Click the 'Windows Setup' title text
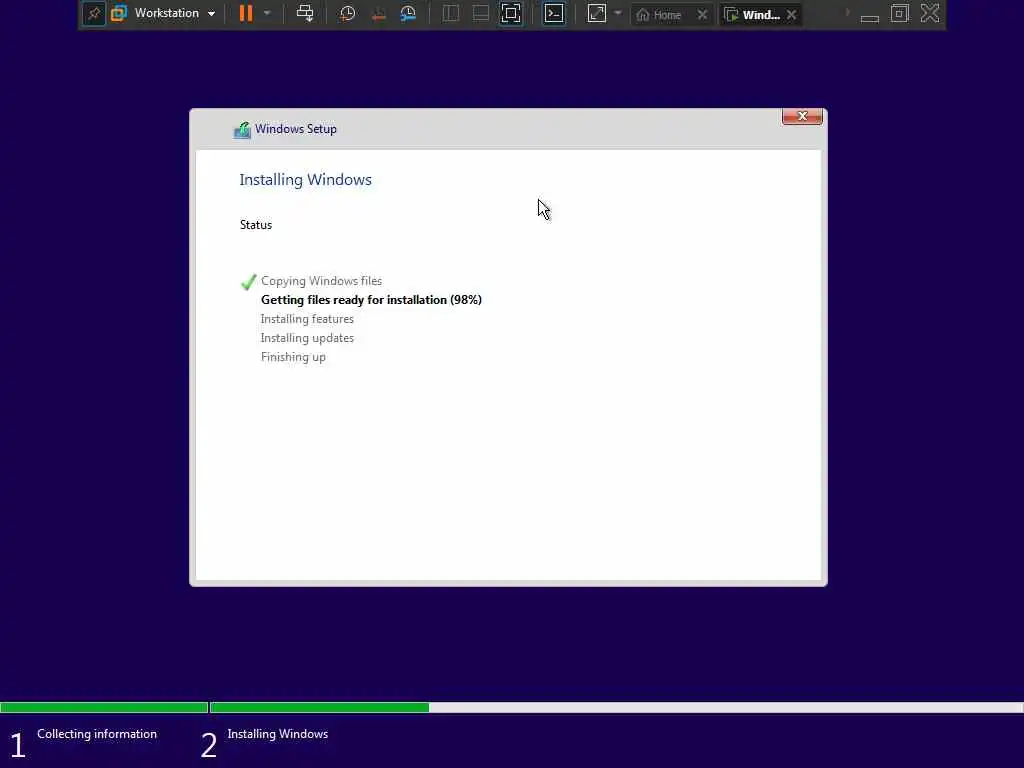The image size is (1024, 768). pos(296,129)
